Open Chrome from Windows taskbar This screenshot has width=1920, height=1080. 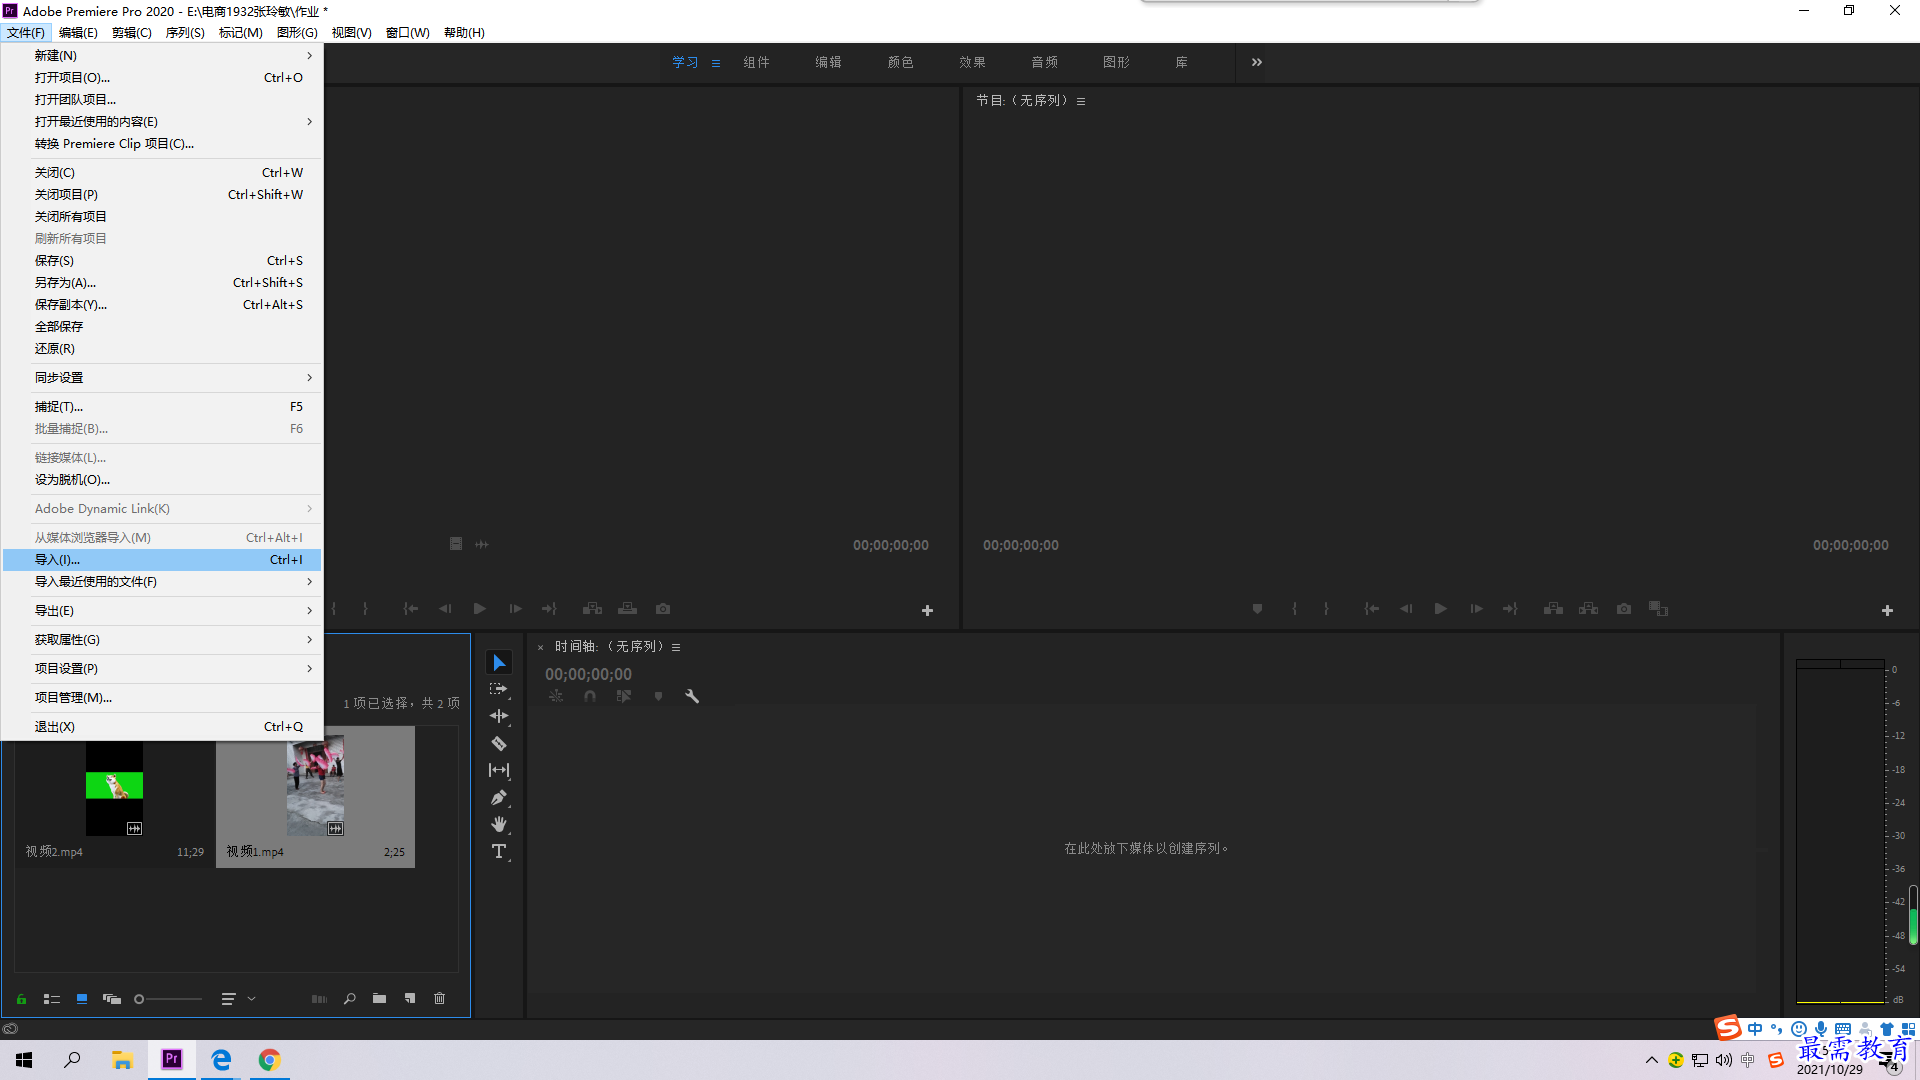coord(269,1060)
